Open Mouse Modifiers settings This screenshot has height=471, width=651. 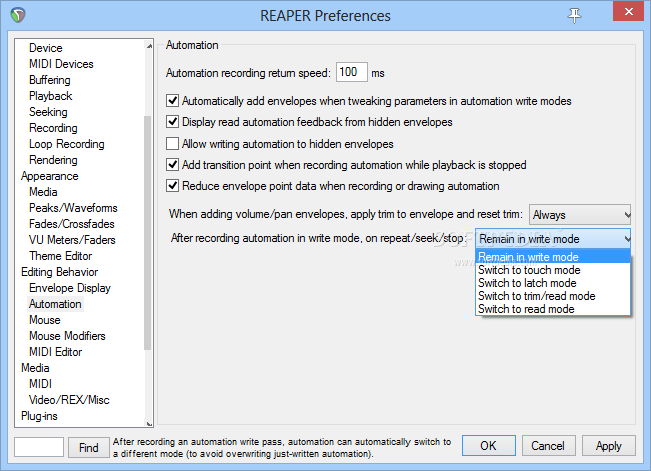67,336
